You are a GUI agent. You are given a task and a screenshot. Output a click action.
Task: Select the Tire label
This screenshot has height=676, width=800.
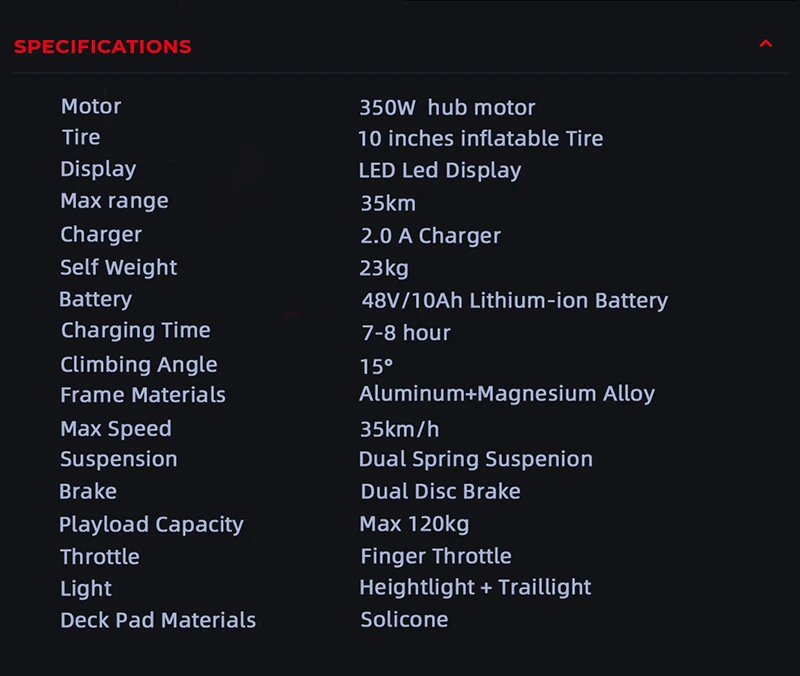[81, 137]
